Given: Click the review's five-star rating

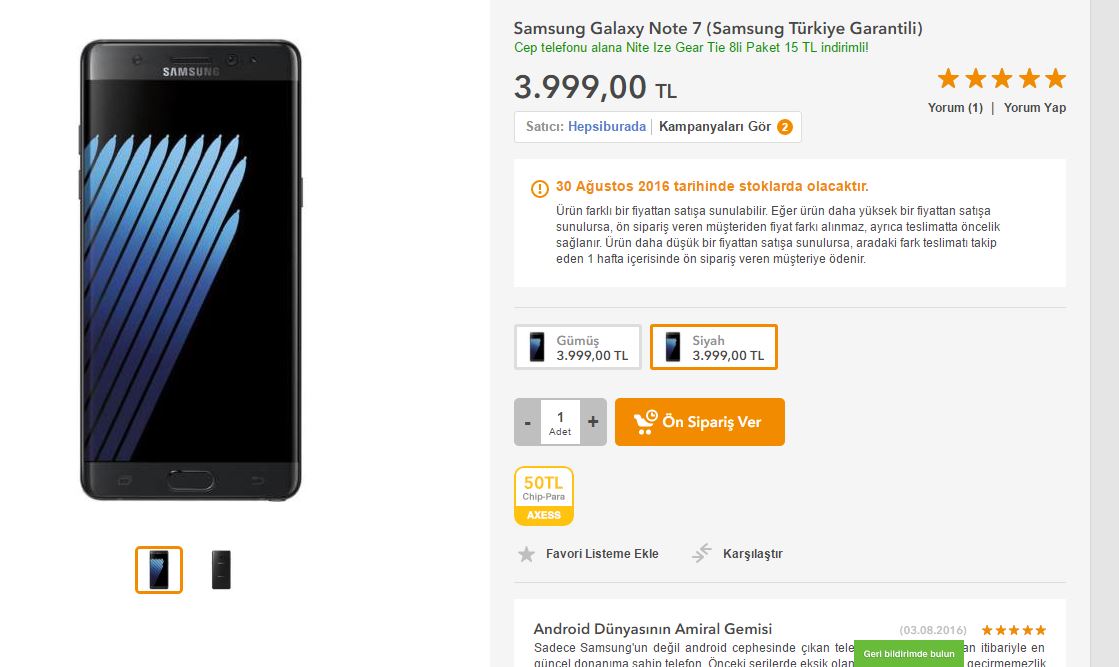Looking at the screenshot, I should click(1013, 630).
